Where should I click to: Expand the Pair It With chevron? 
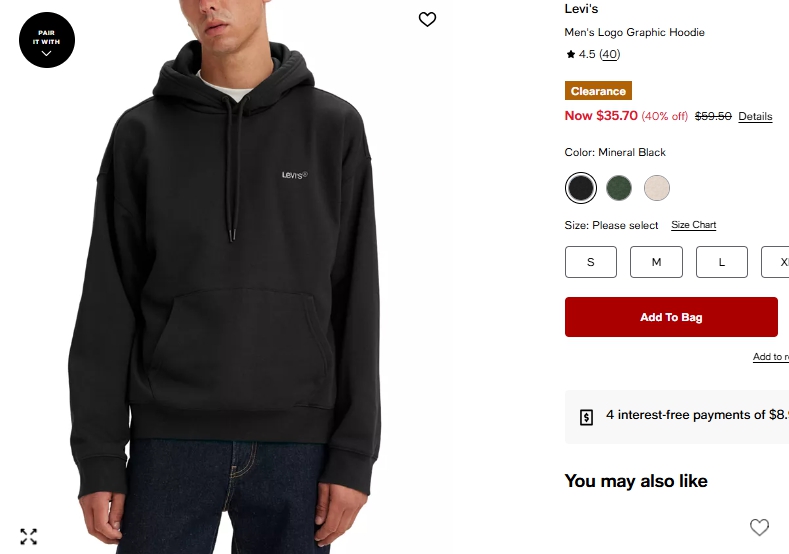click(x=46, y=53)
